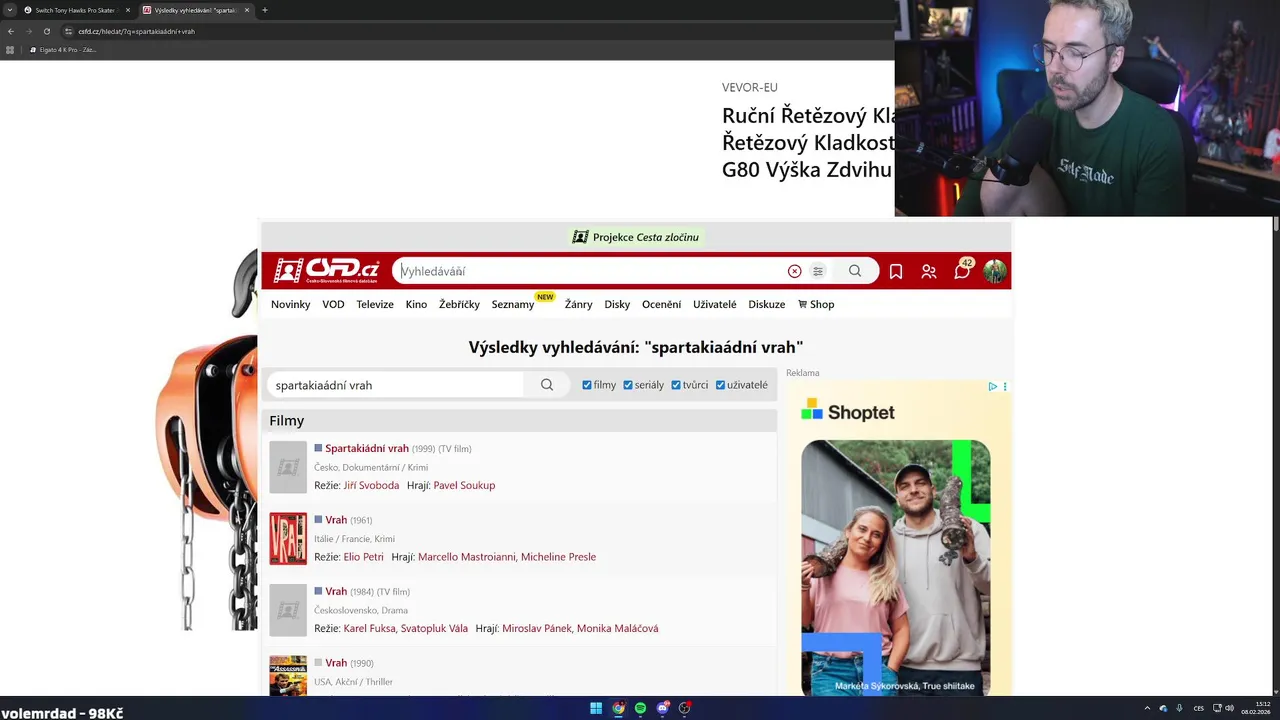Image resolution: width=1280 pixels, height=720 pixels.
Task: Open advanced search filter sliders icon
Action: [818, 271]
